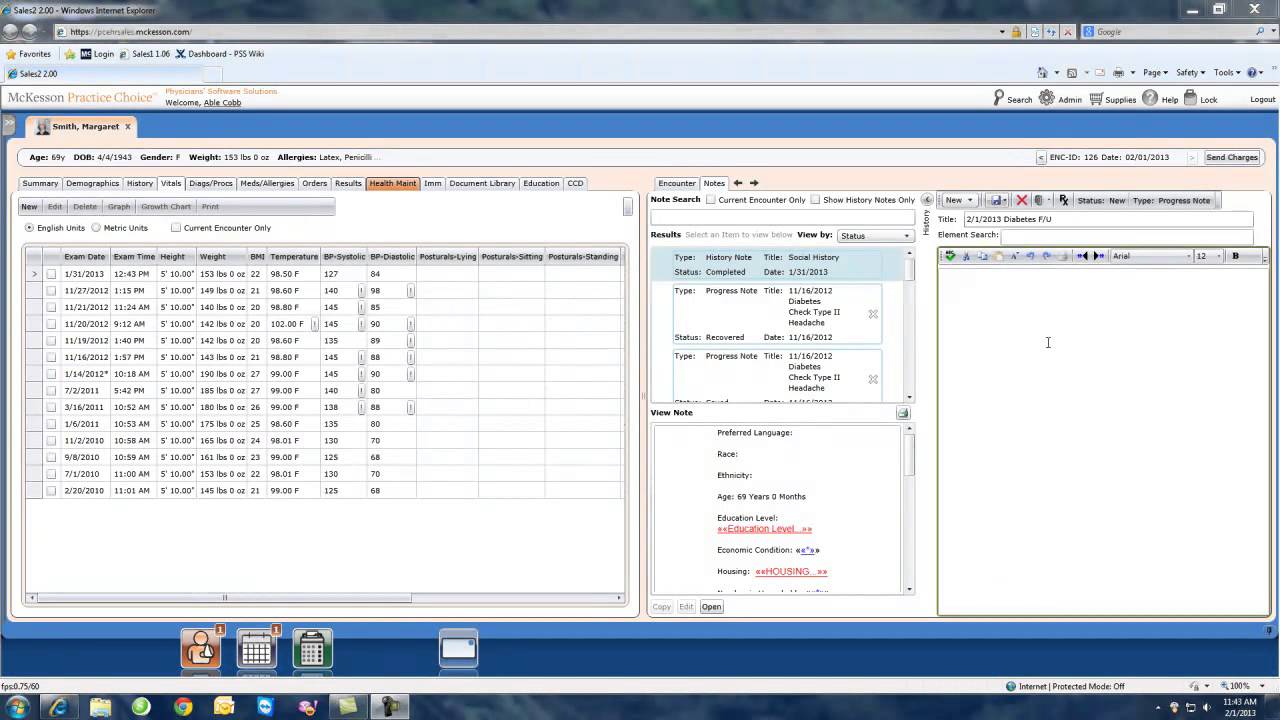Viewport: 1280px width, 720px height.
Task: Click the Able Cobb user link
Action: 222,102
